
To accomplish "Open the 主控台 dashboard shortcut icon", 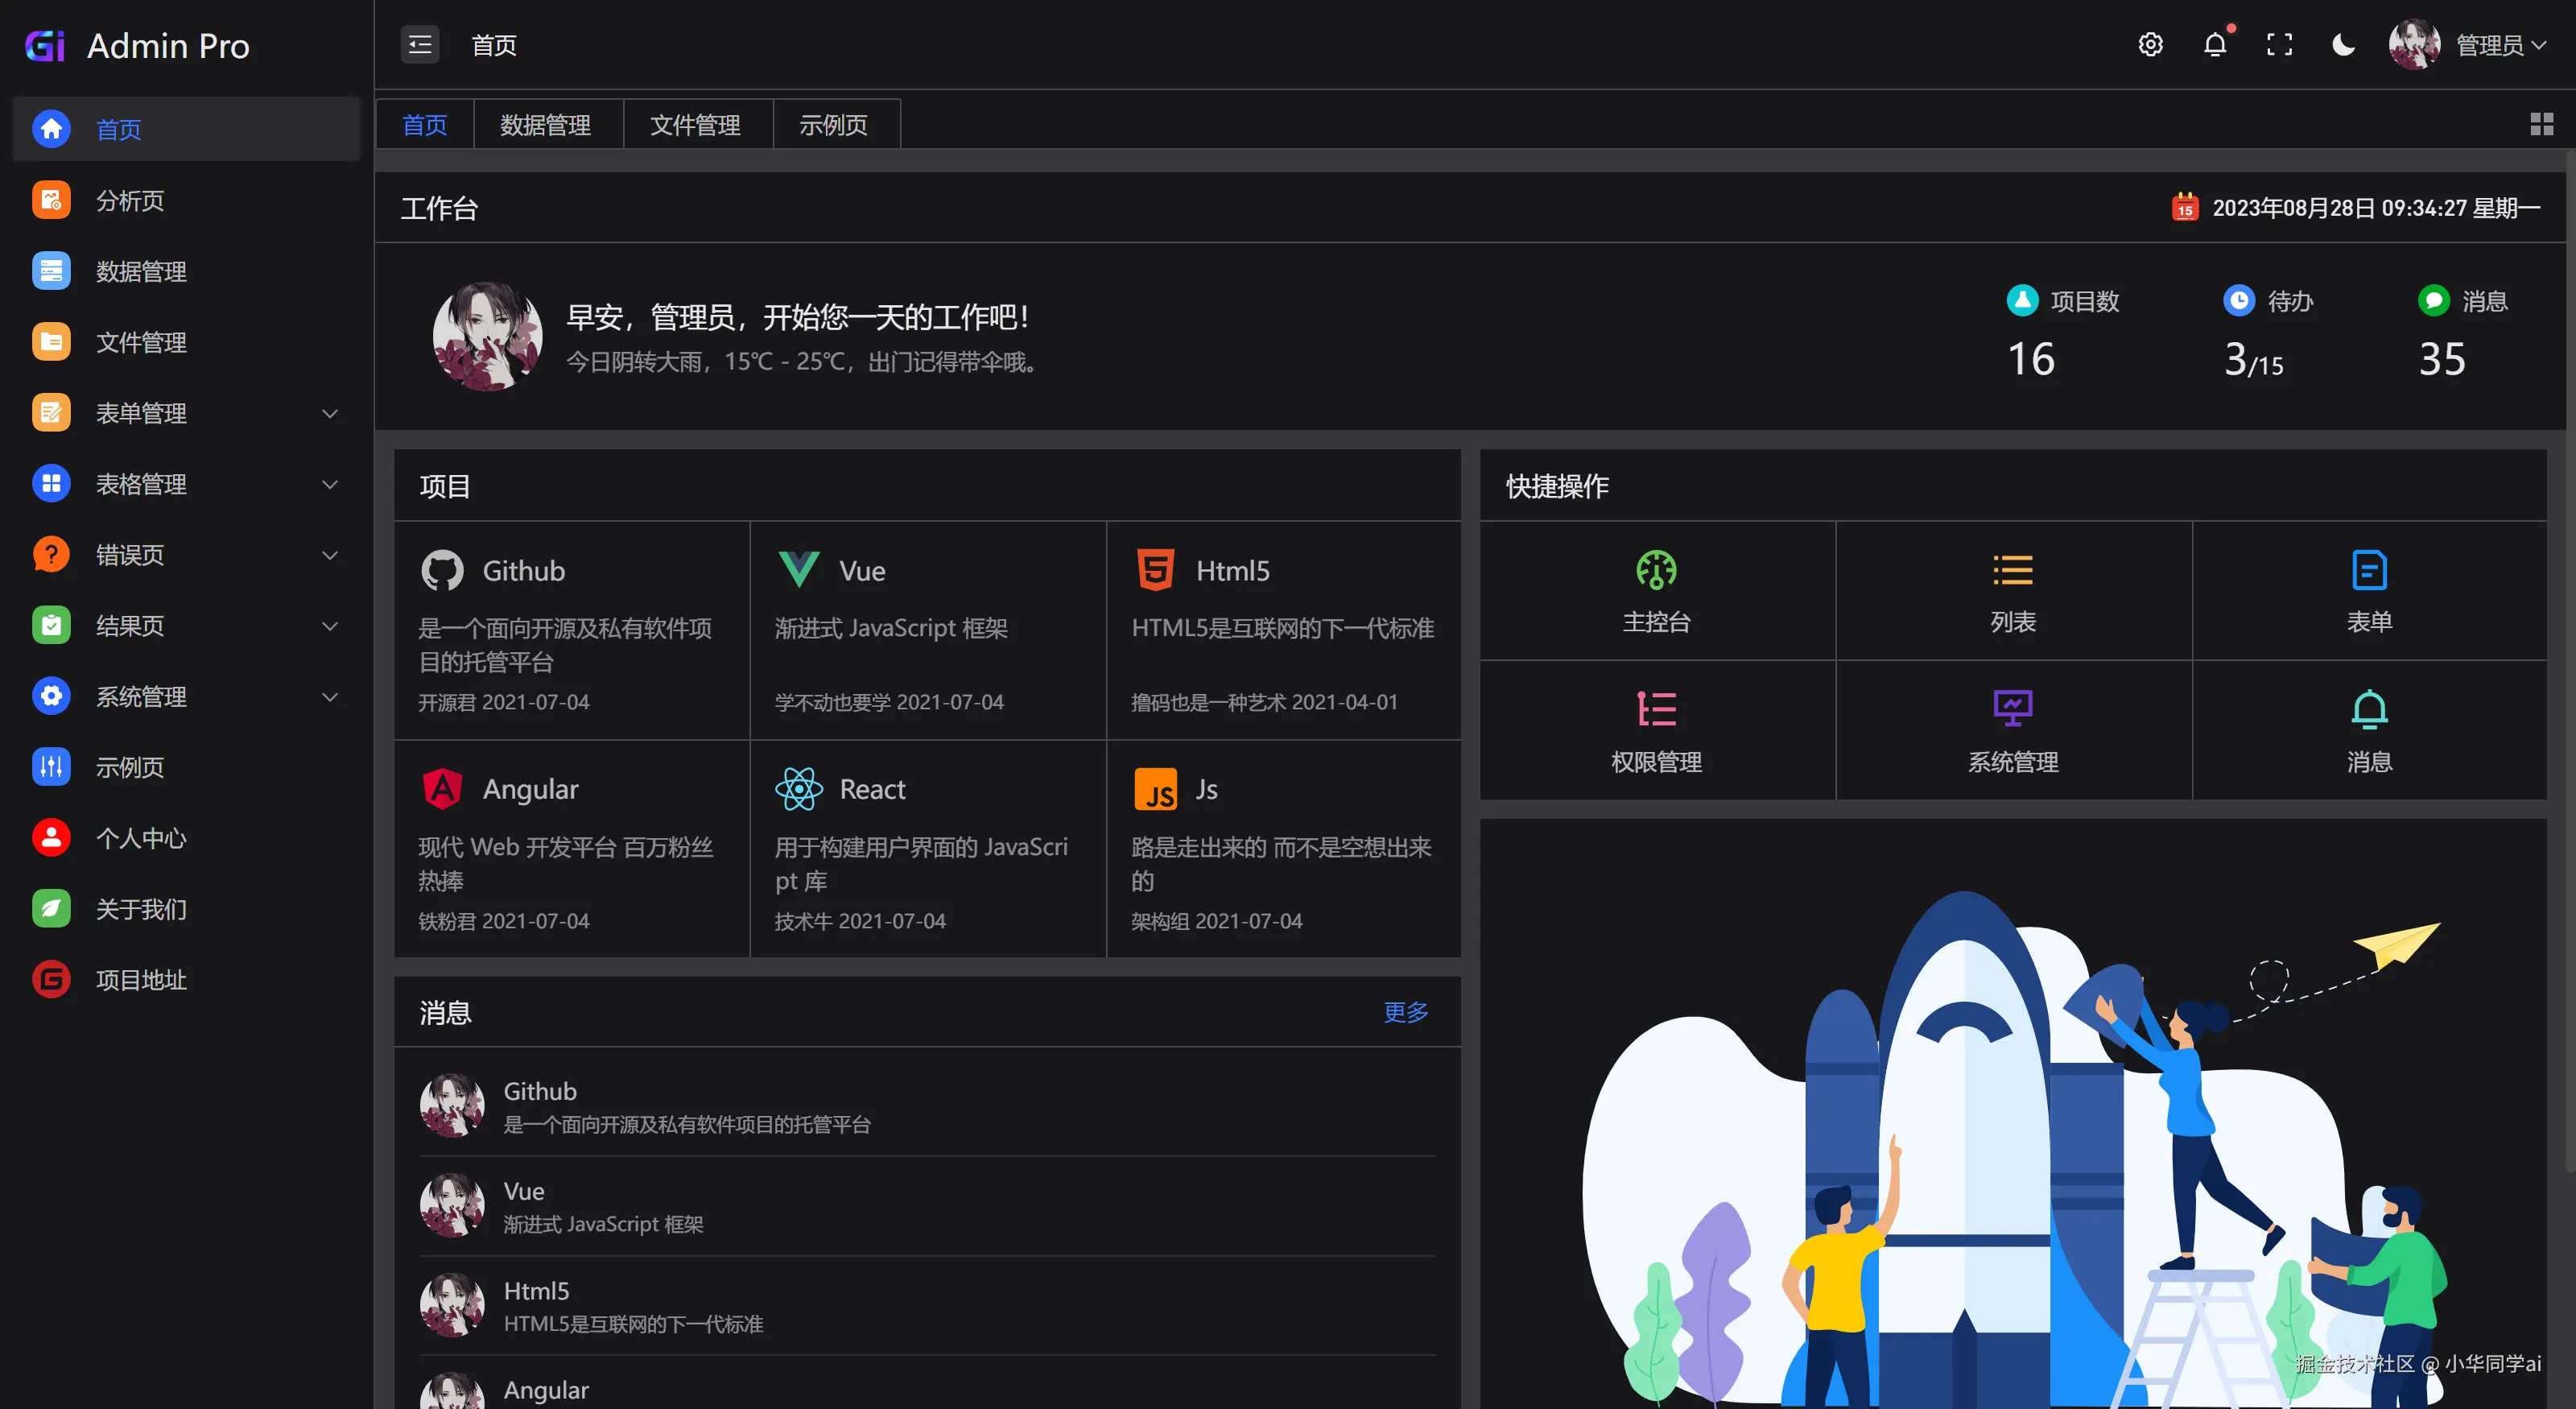I will coord(1656,570).
